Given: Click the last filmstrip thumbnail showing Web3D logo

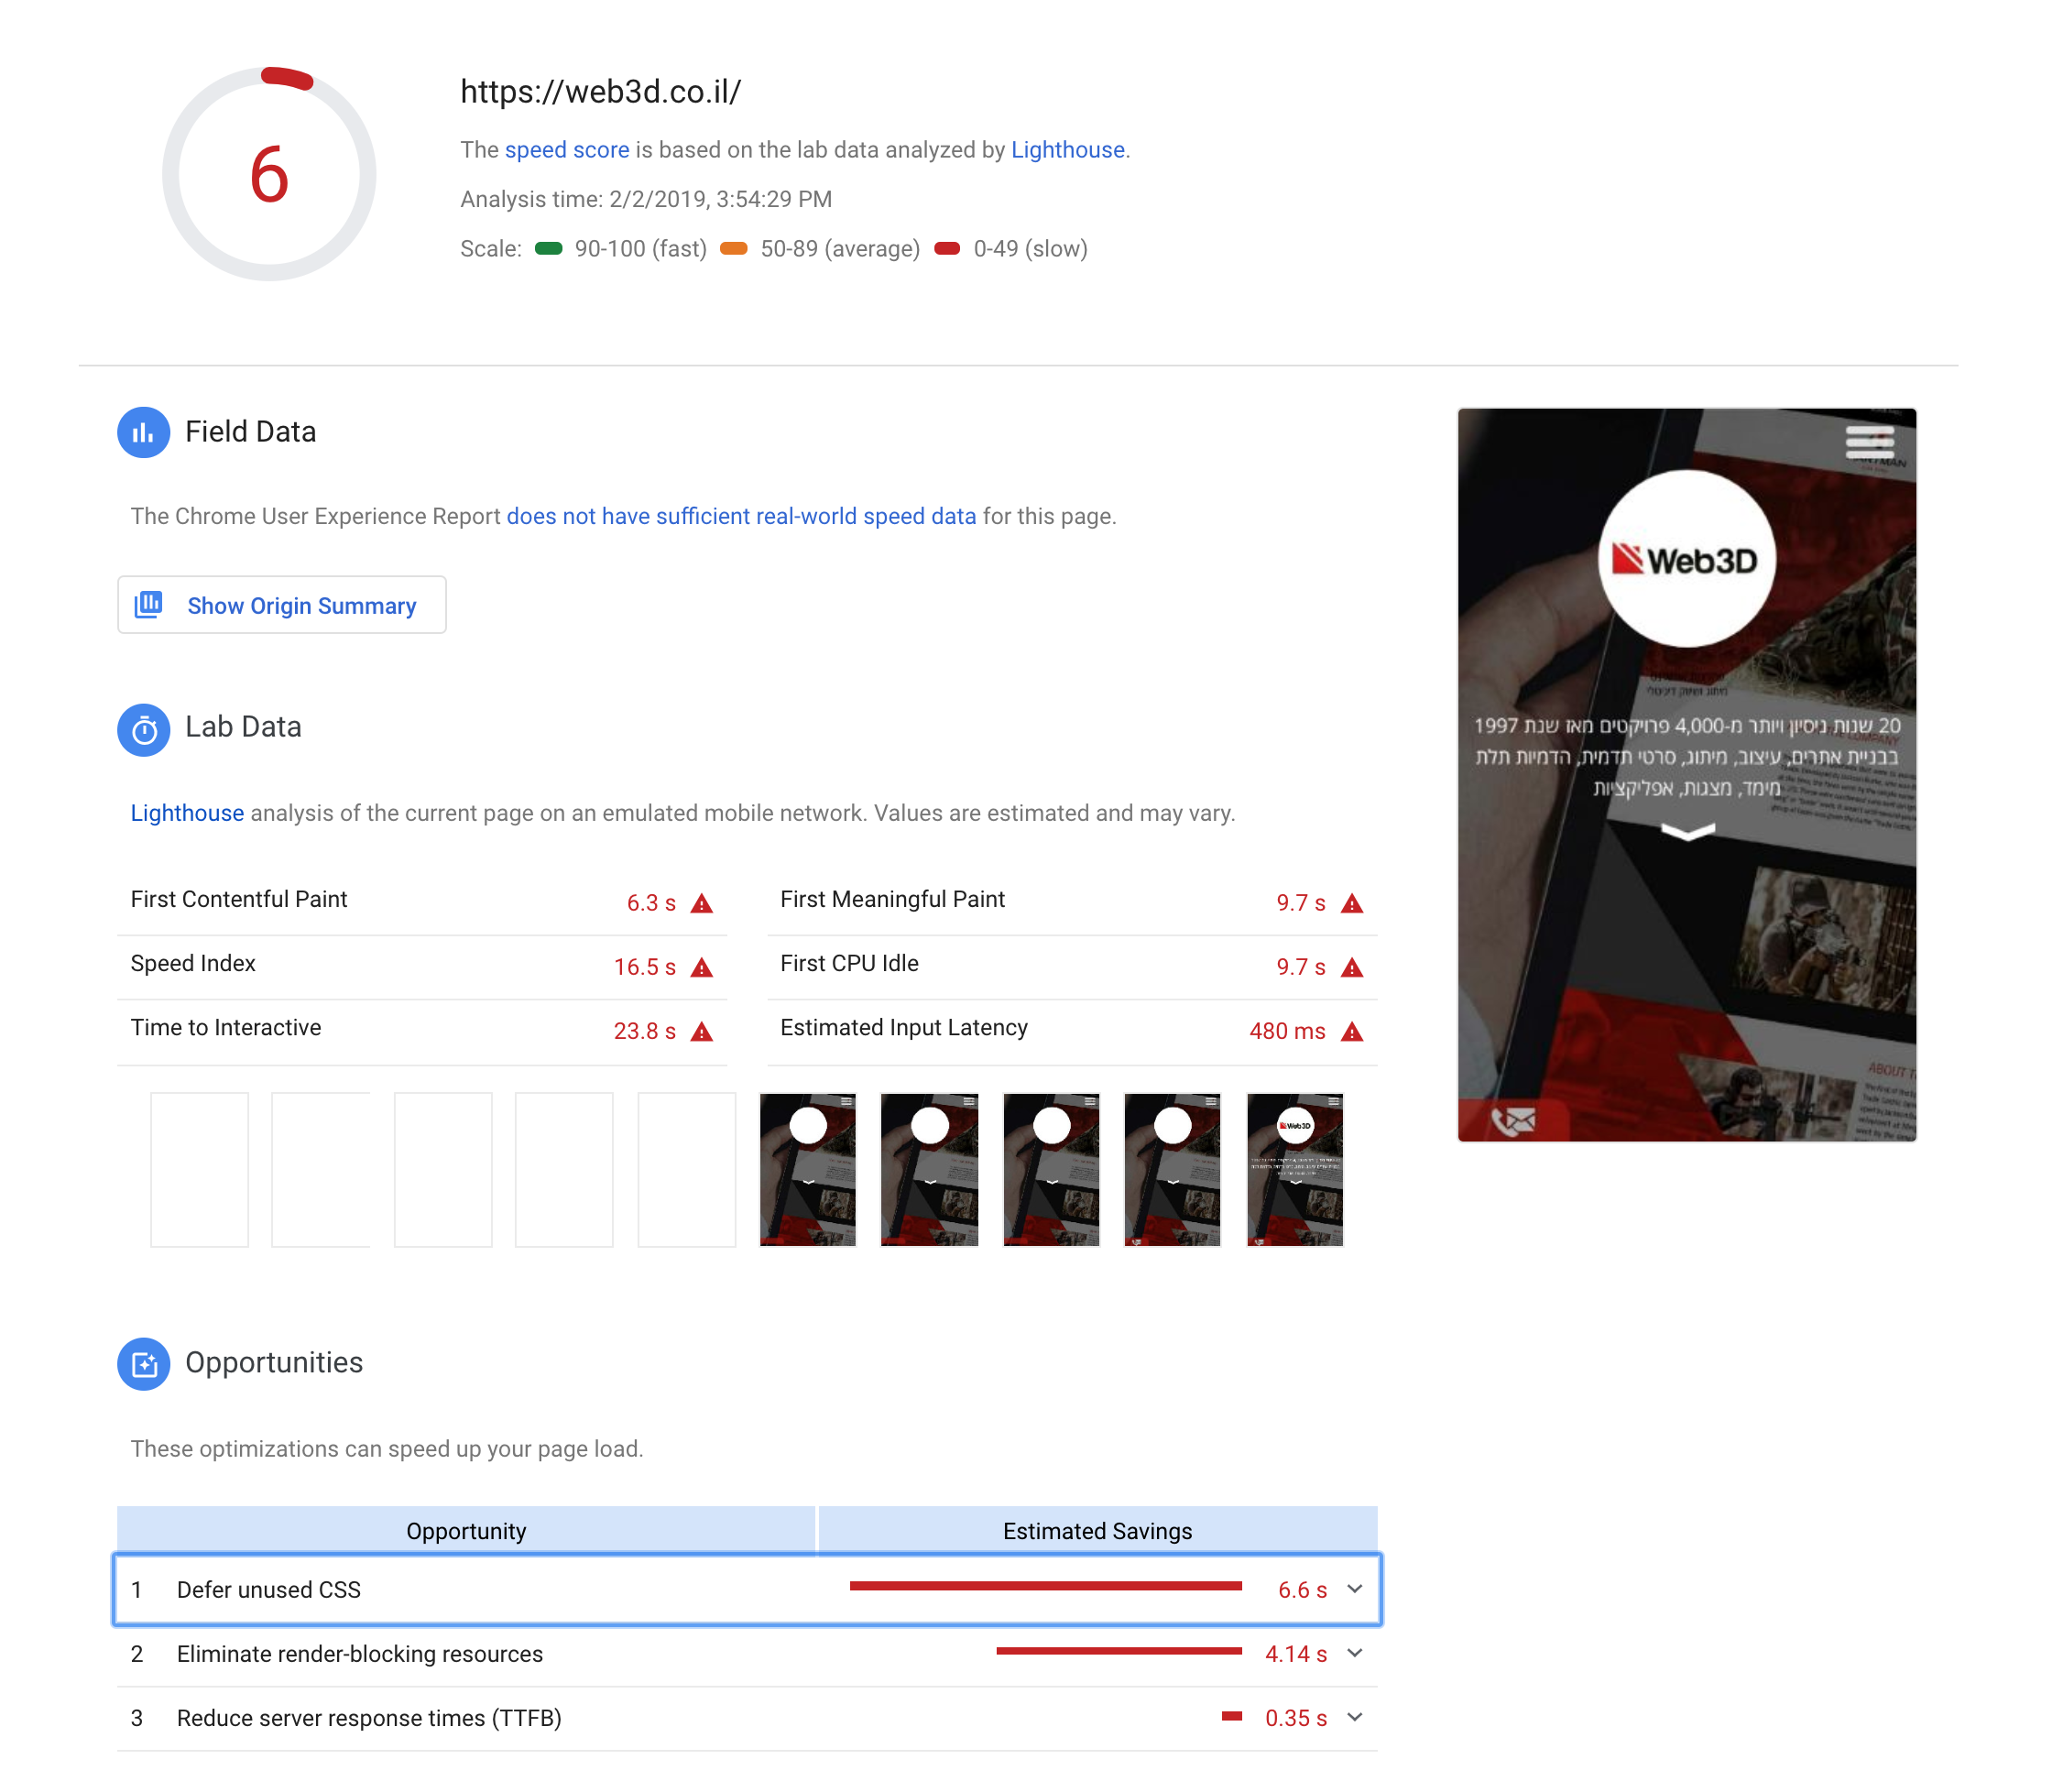Looking at the screenshot, I should [x=1294, y=1170].
